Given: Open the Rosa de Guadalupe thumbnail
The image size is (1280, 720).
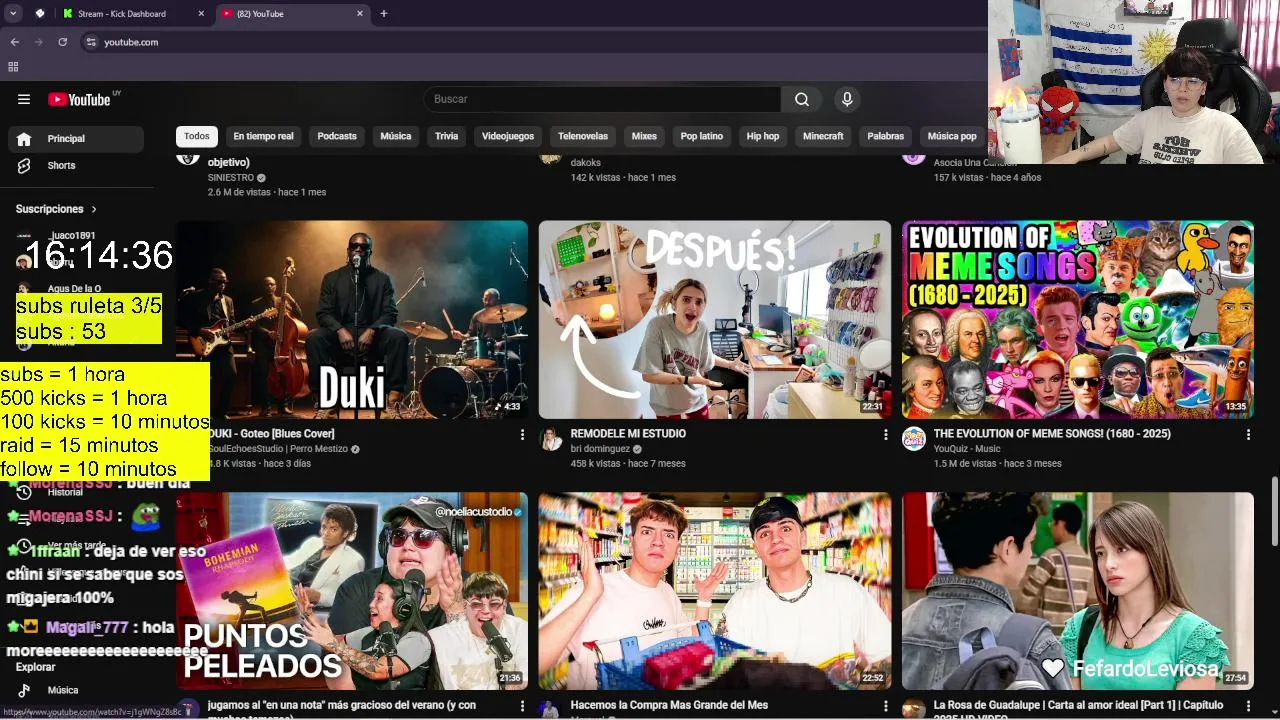Looking at the screenshot, I should click(1078, 590).
